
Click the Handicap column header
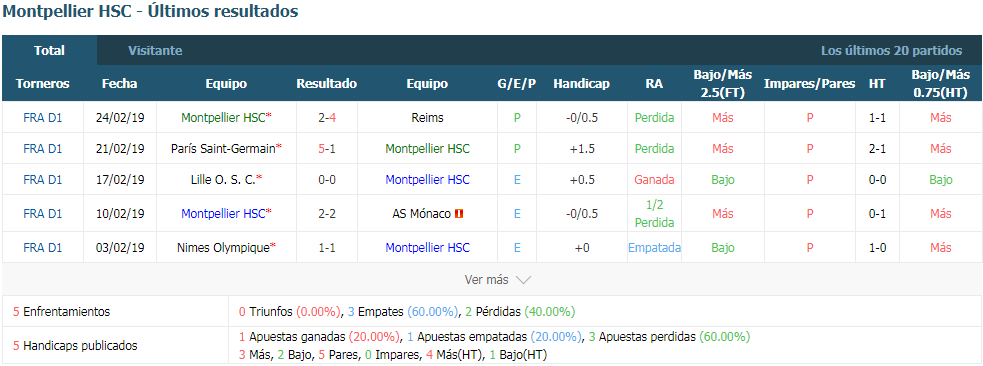pos(581,83)
